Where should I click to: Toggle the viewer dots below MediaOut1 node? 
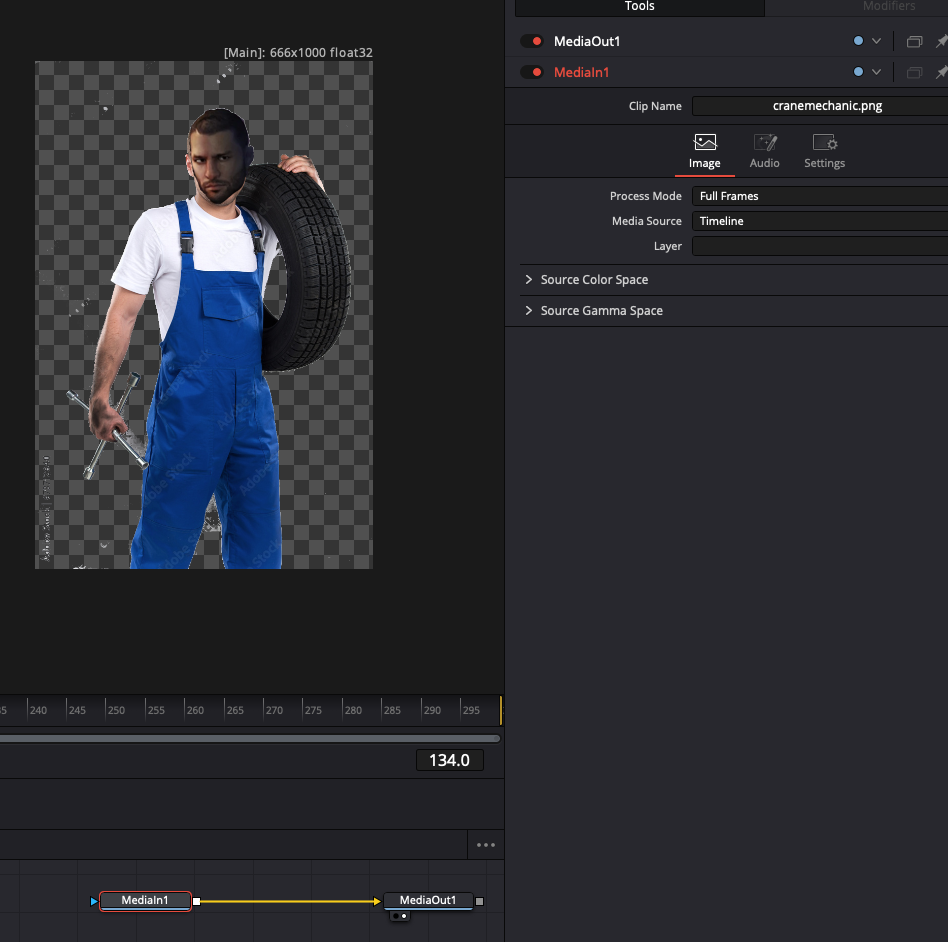[x=399, y=916]
